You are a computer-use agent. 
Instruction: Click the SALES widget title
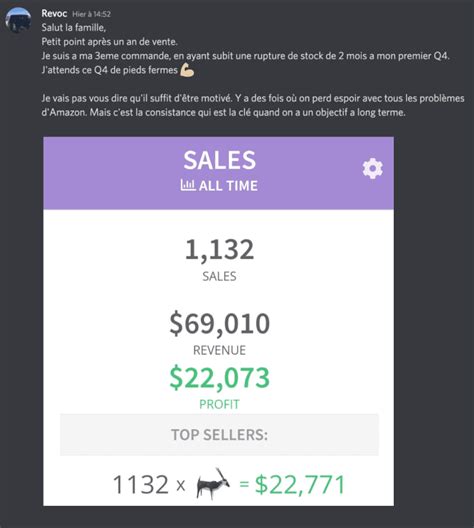point(219,160)
